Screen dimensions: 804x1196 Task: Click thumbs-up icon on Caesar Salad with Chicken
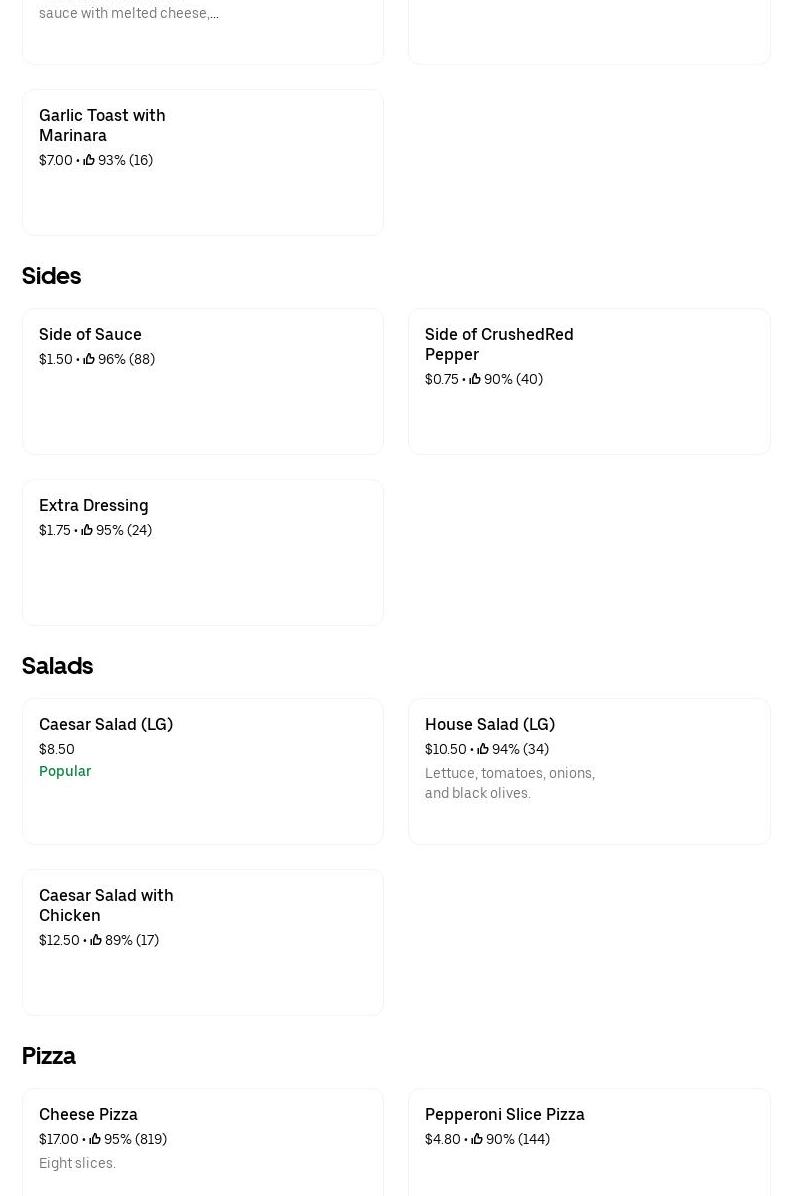[x=96, y=940]
